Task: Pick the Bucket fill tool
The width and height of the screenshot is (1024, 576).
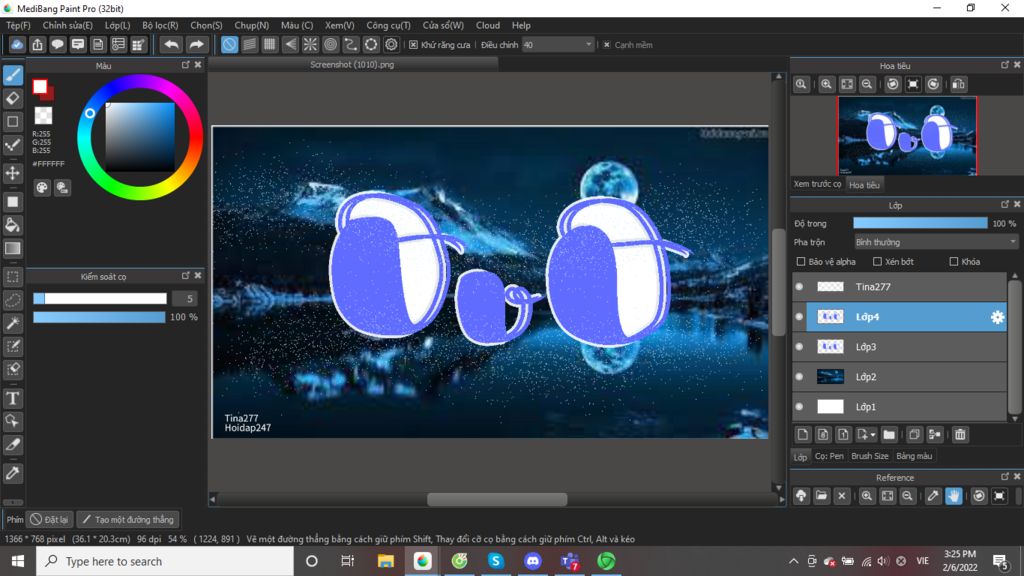Action: [13, 225]
